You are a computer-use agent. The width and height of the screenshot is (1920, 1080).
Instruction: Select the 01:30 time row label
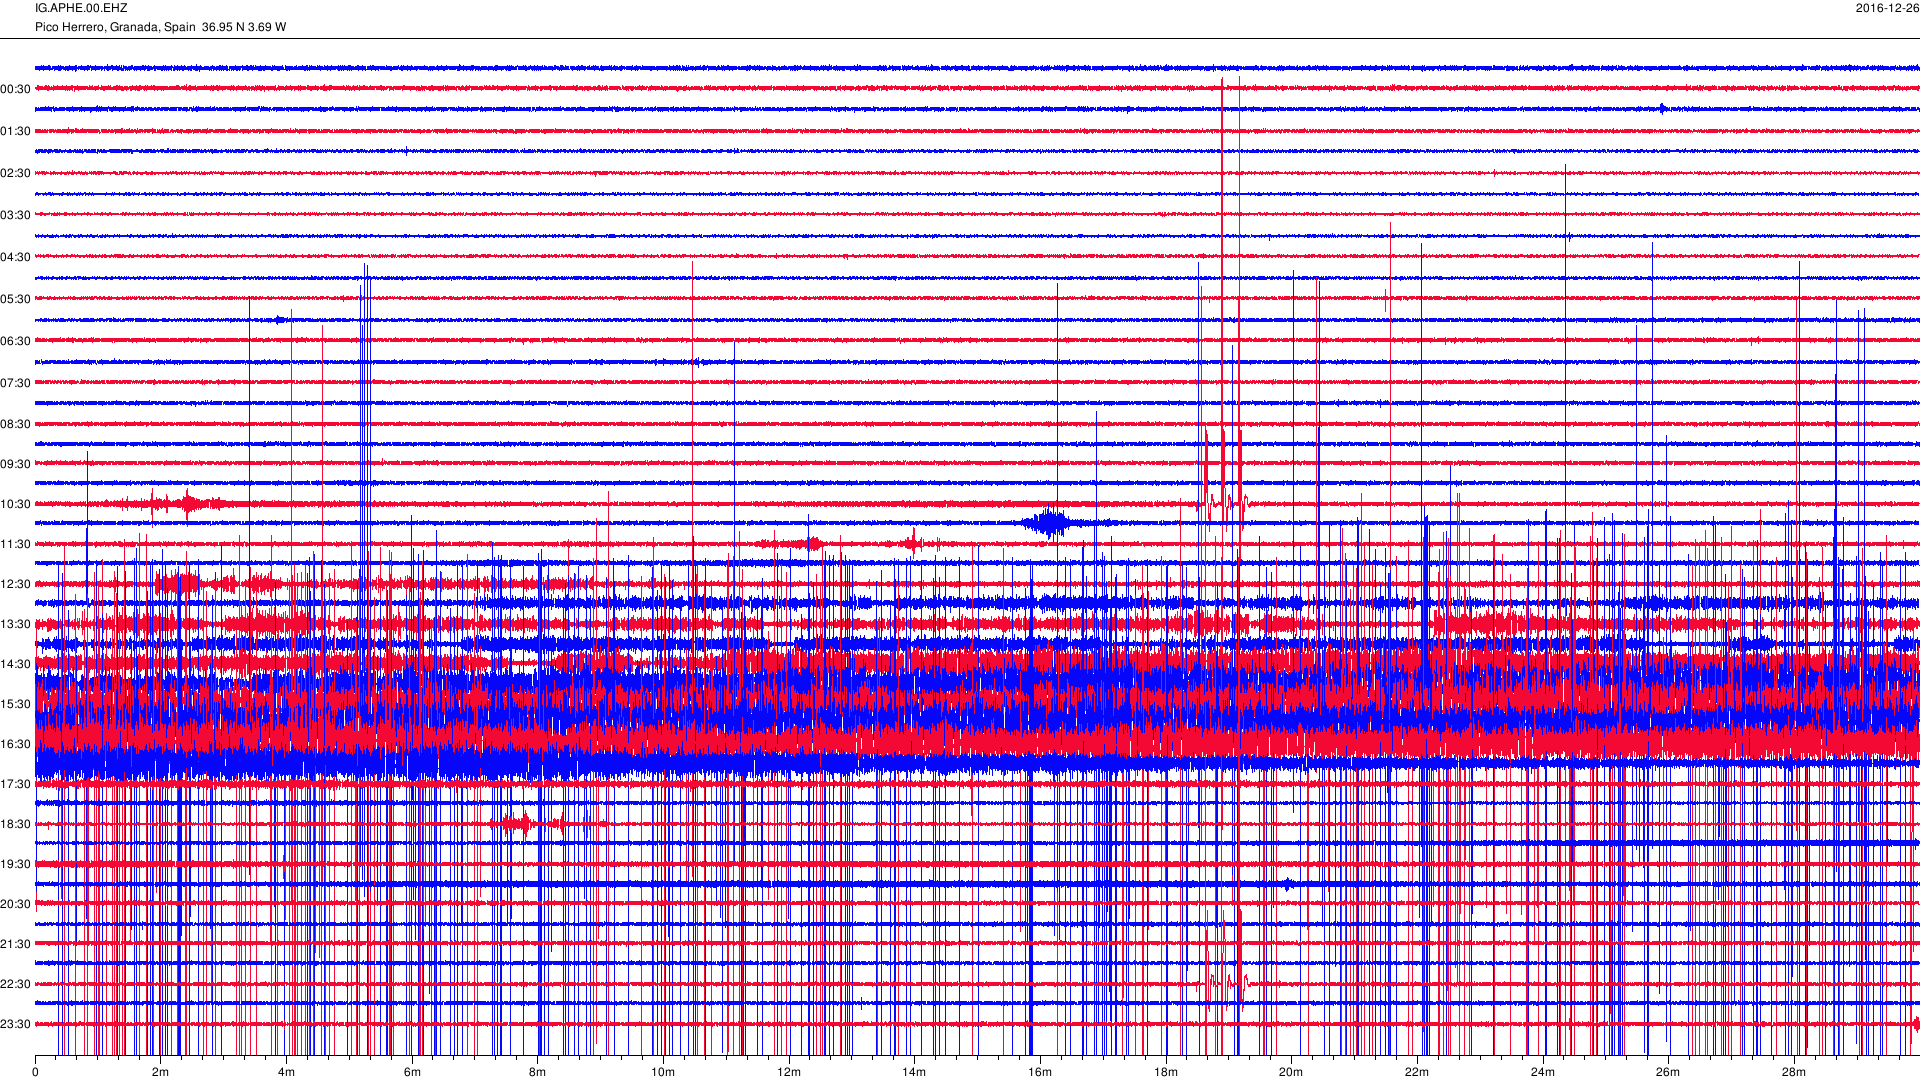coord(16,131)
